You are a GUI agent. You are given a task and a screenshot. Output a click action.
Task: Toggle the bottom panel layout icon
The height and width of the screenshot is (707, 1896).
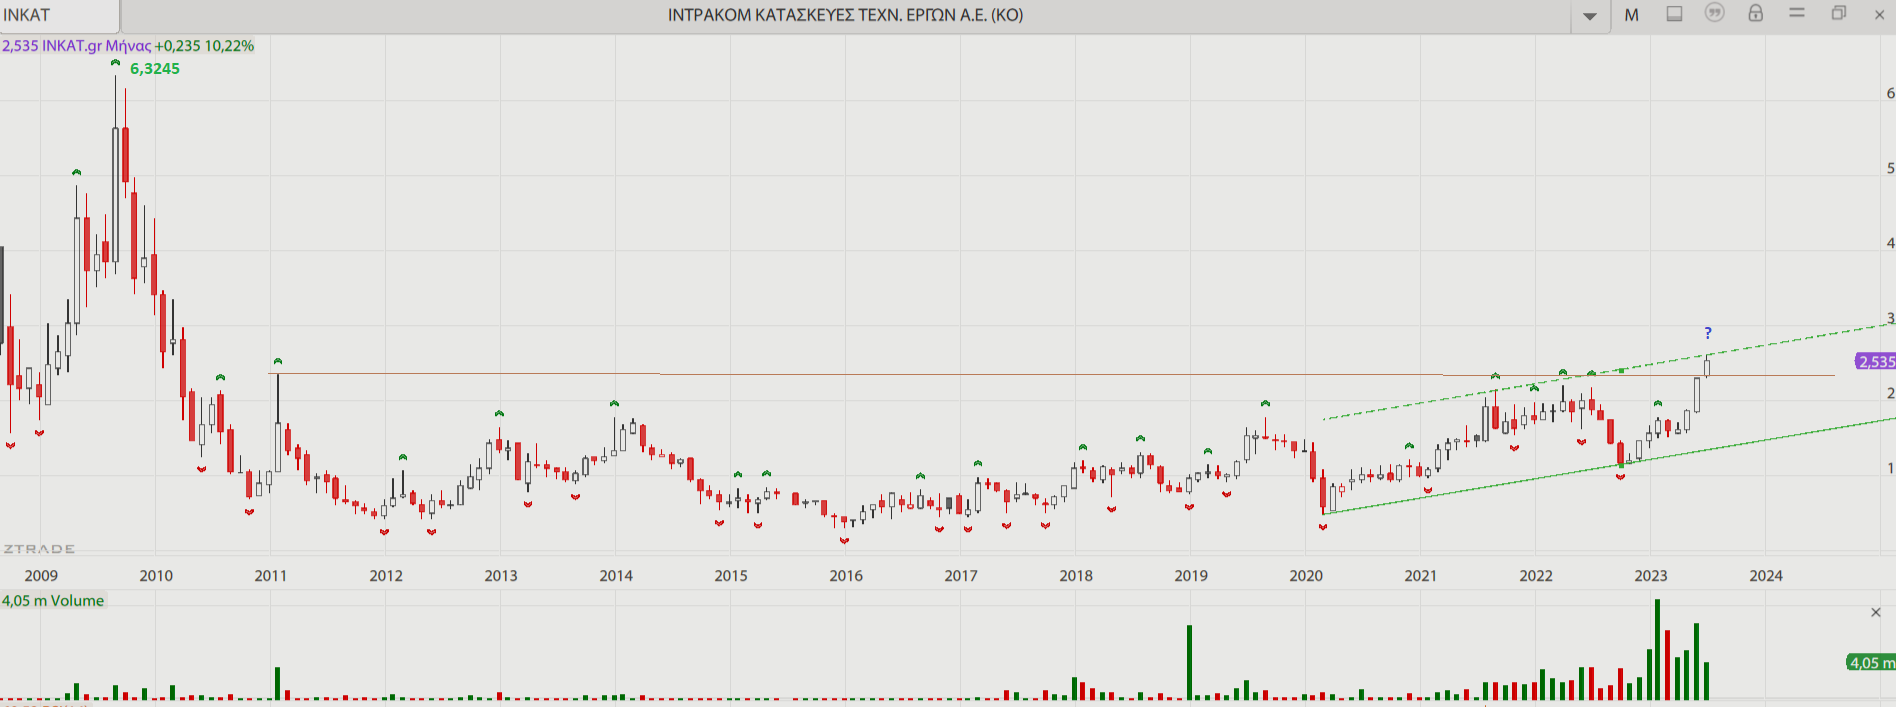point(1674,14)
